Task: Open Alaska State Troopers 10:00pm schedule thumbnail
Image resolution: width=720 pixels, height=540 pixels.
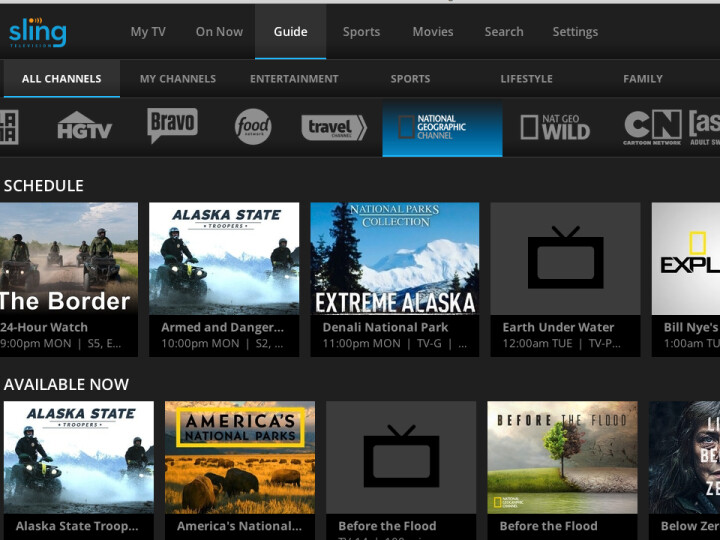Action: [224, 259]
